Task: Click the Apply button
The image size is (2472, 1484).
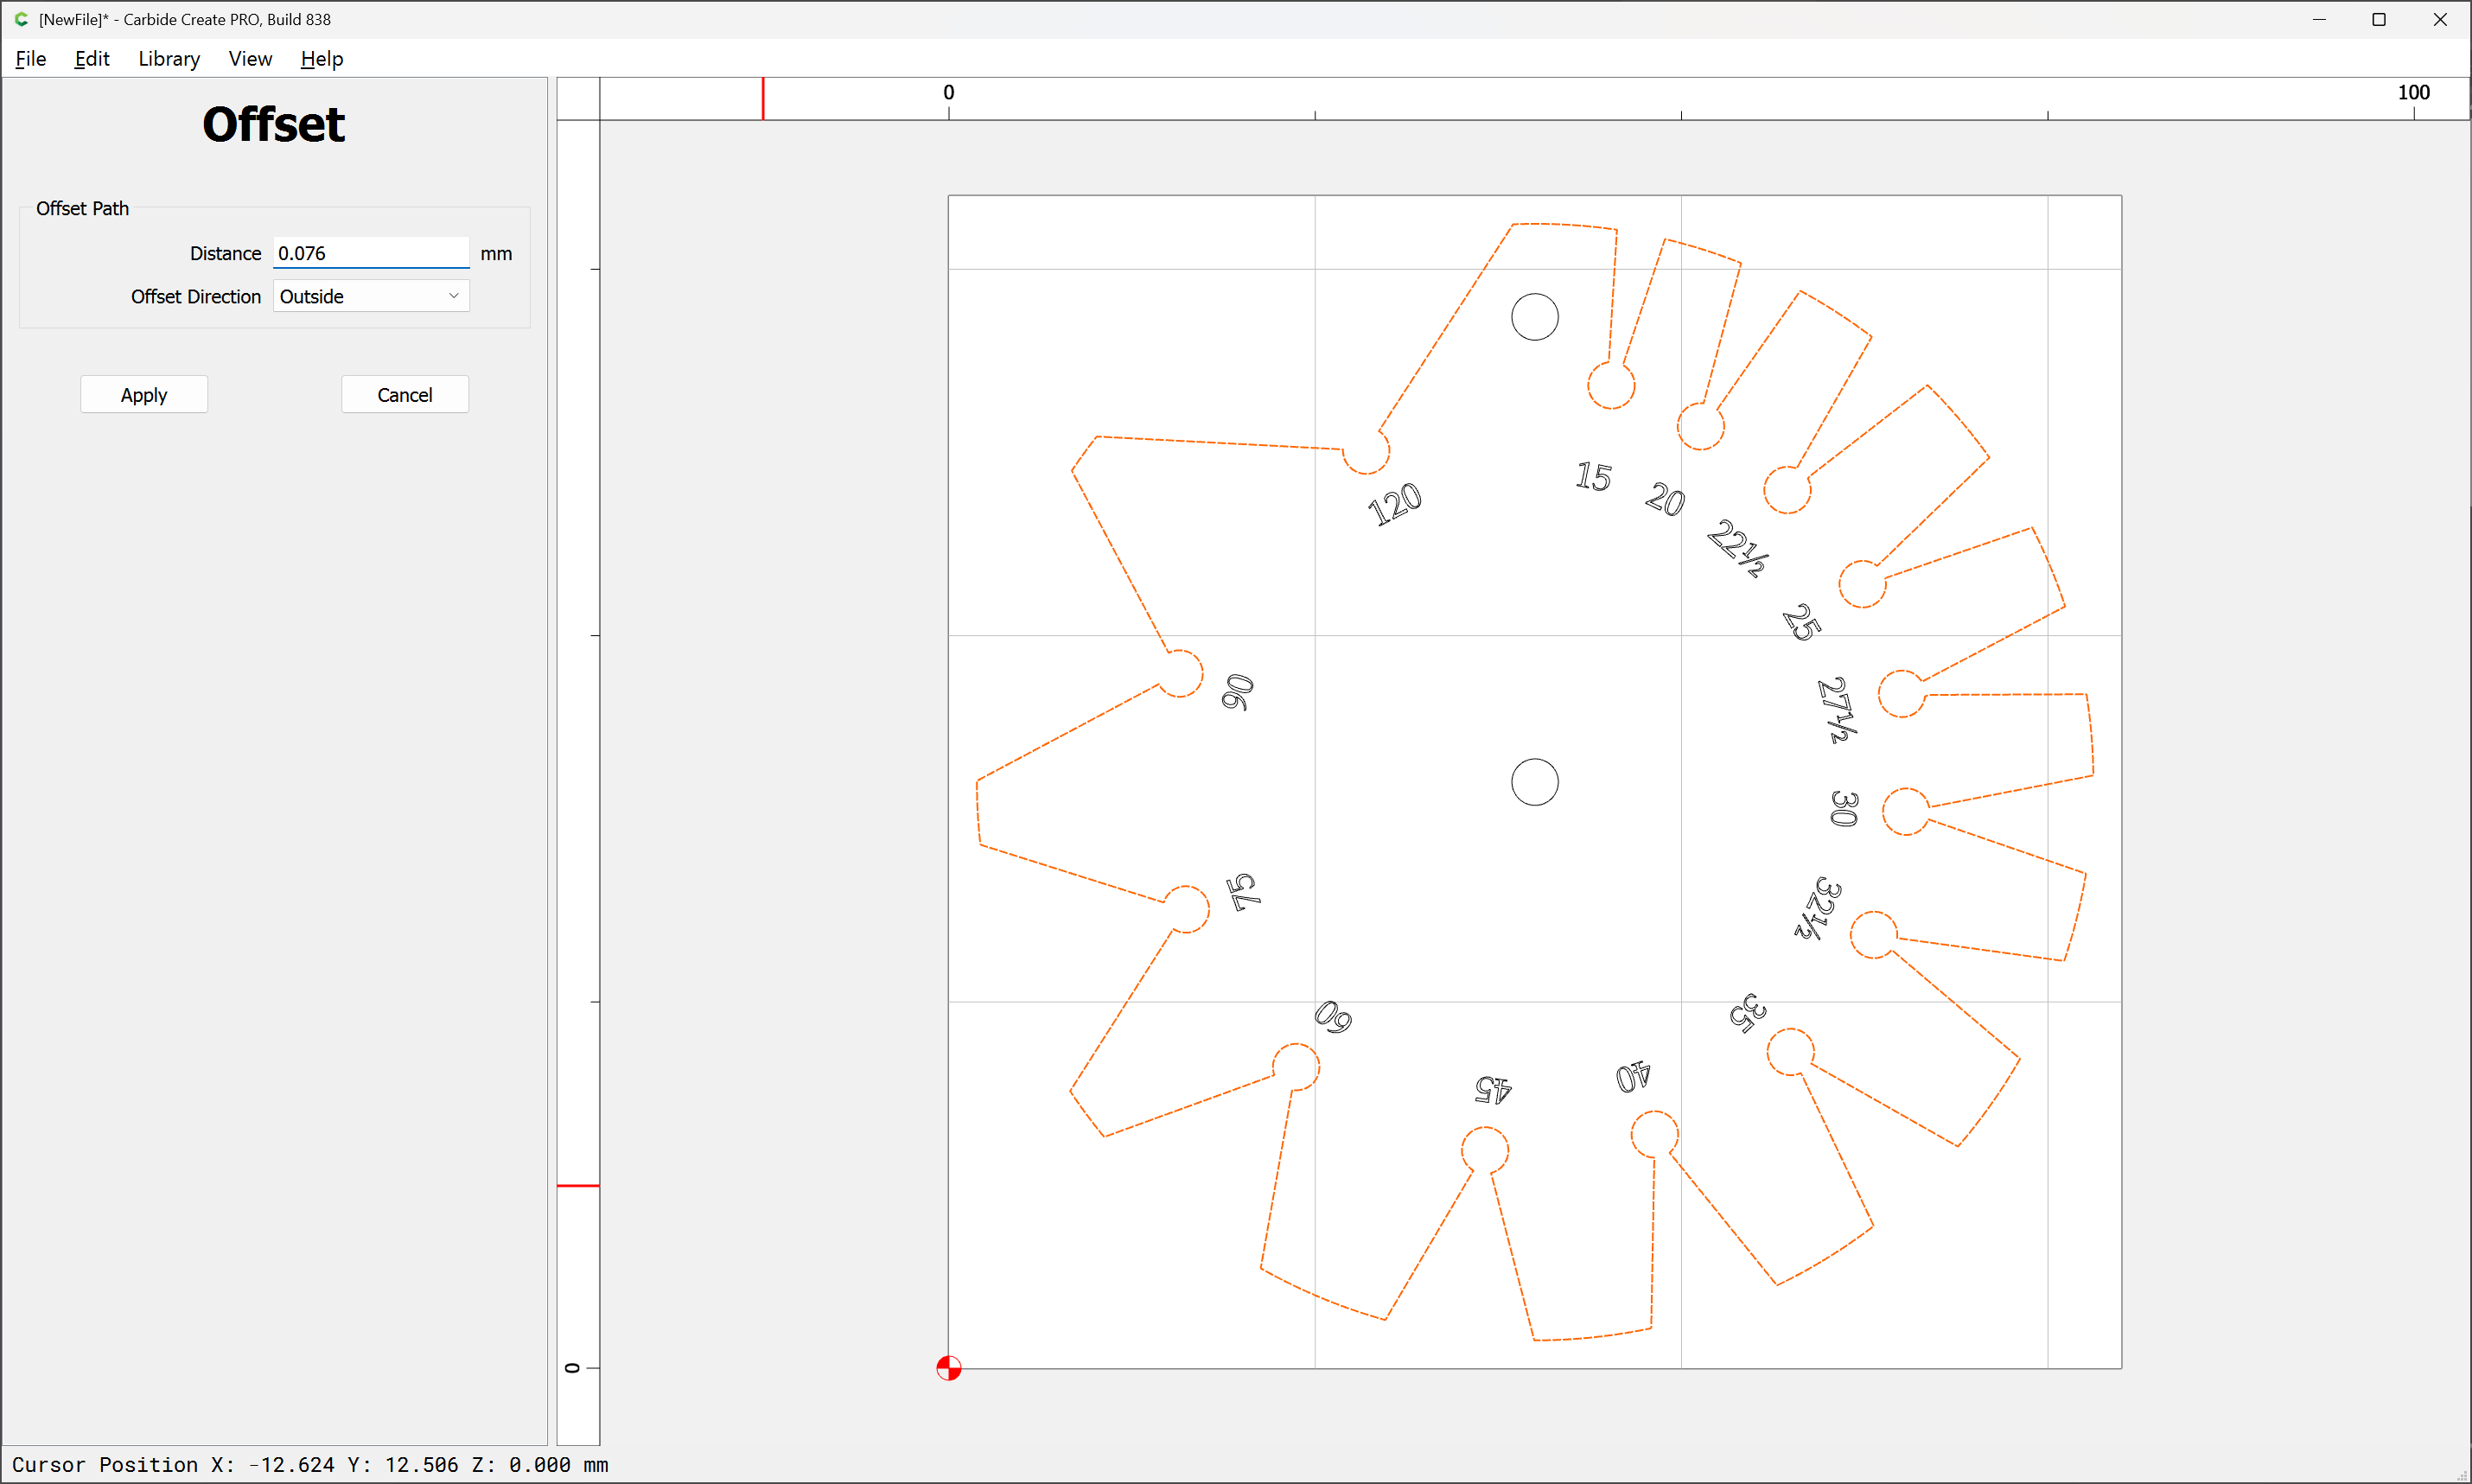Action: click(x=144, y=394)
